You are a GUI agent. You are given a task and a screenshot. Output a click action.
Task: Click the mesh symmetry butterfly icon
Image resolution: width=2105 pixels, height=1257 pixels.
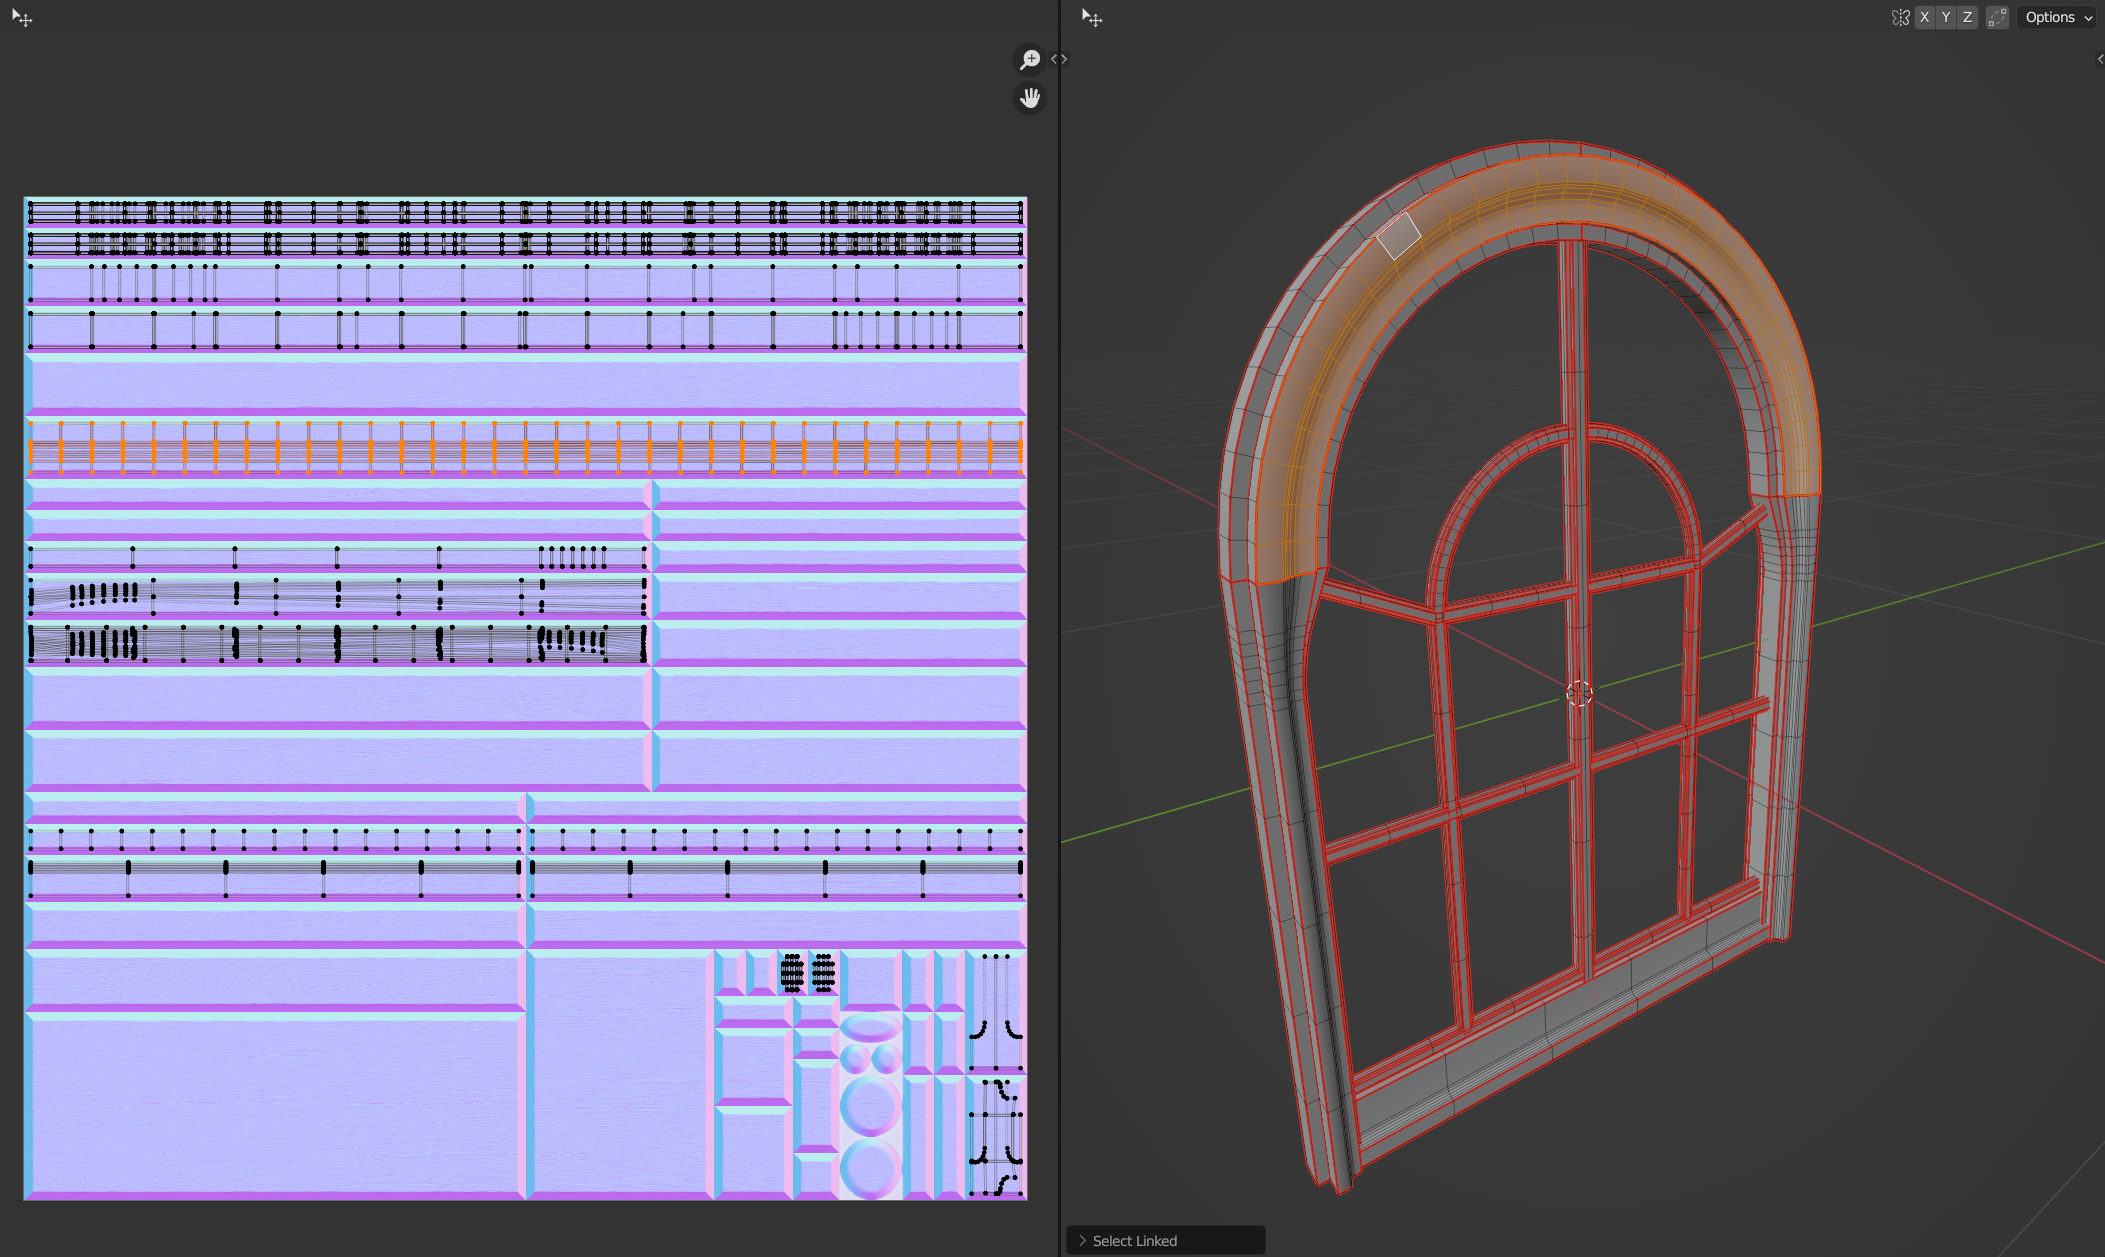click(x=1900, y=17)
